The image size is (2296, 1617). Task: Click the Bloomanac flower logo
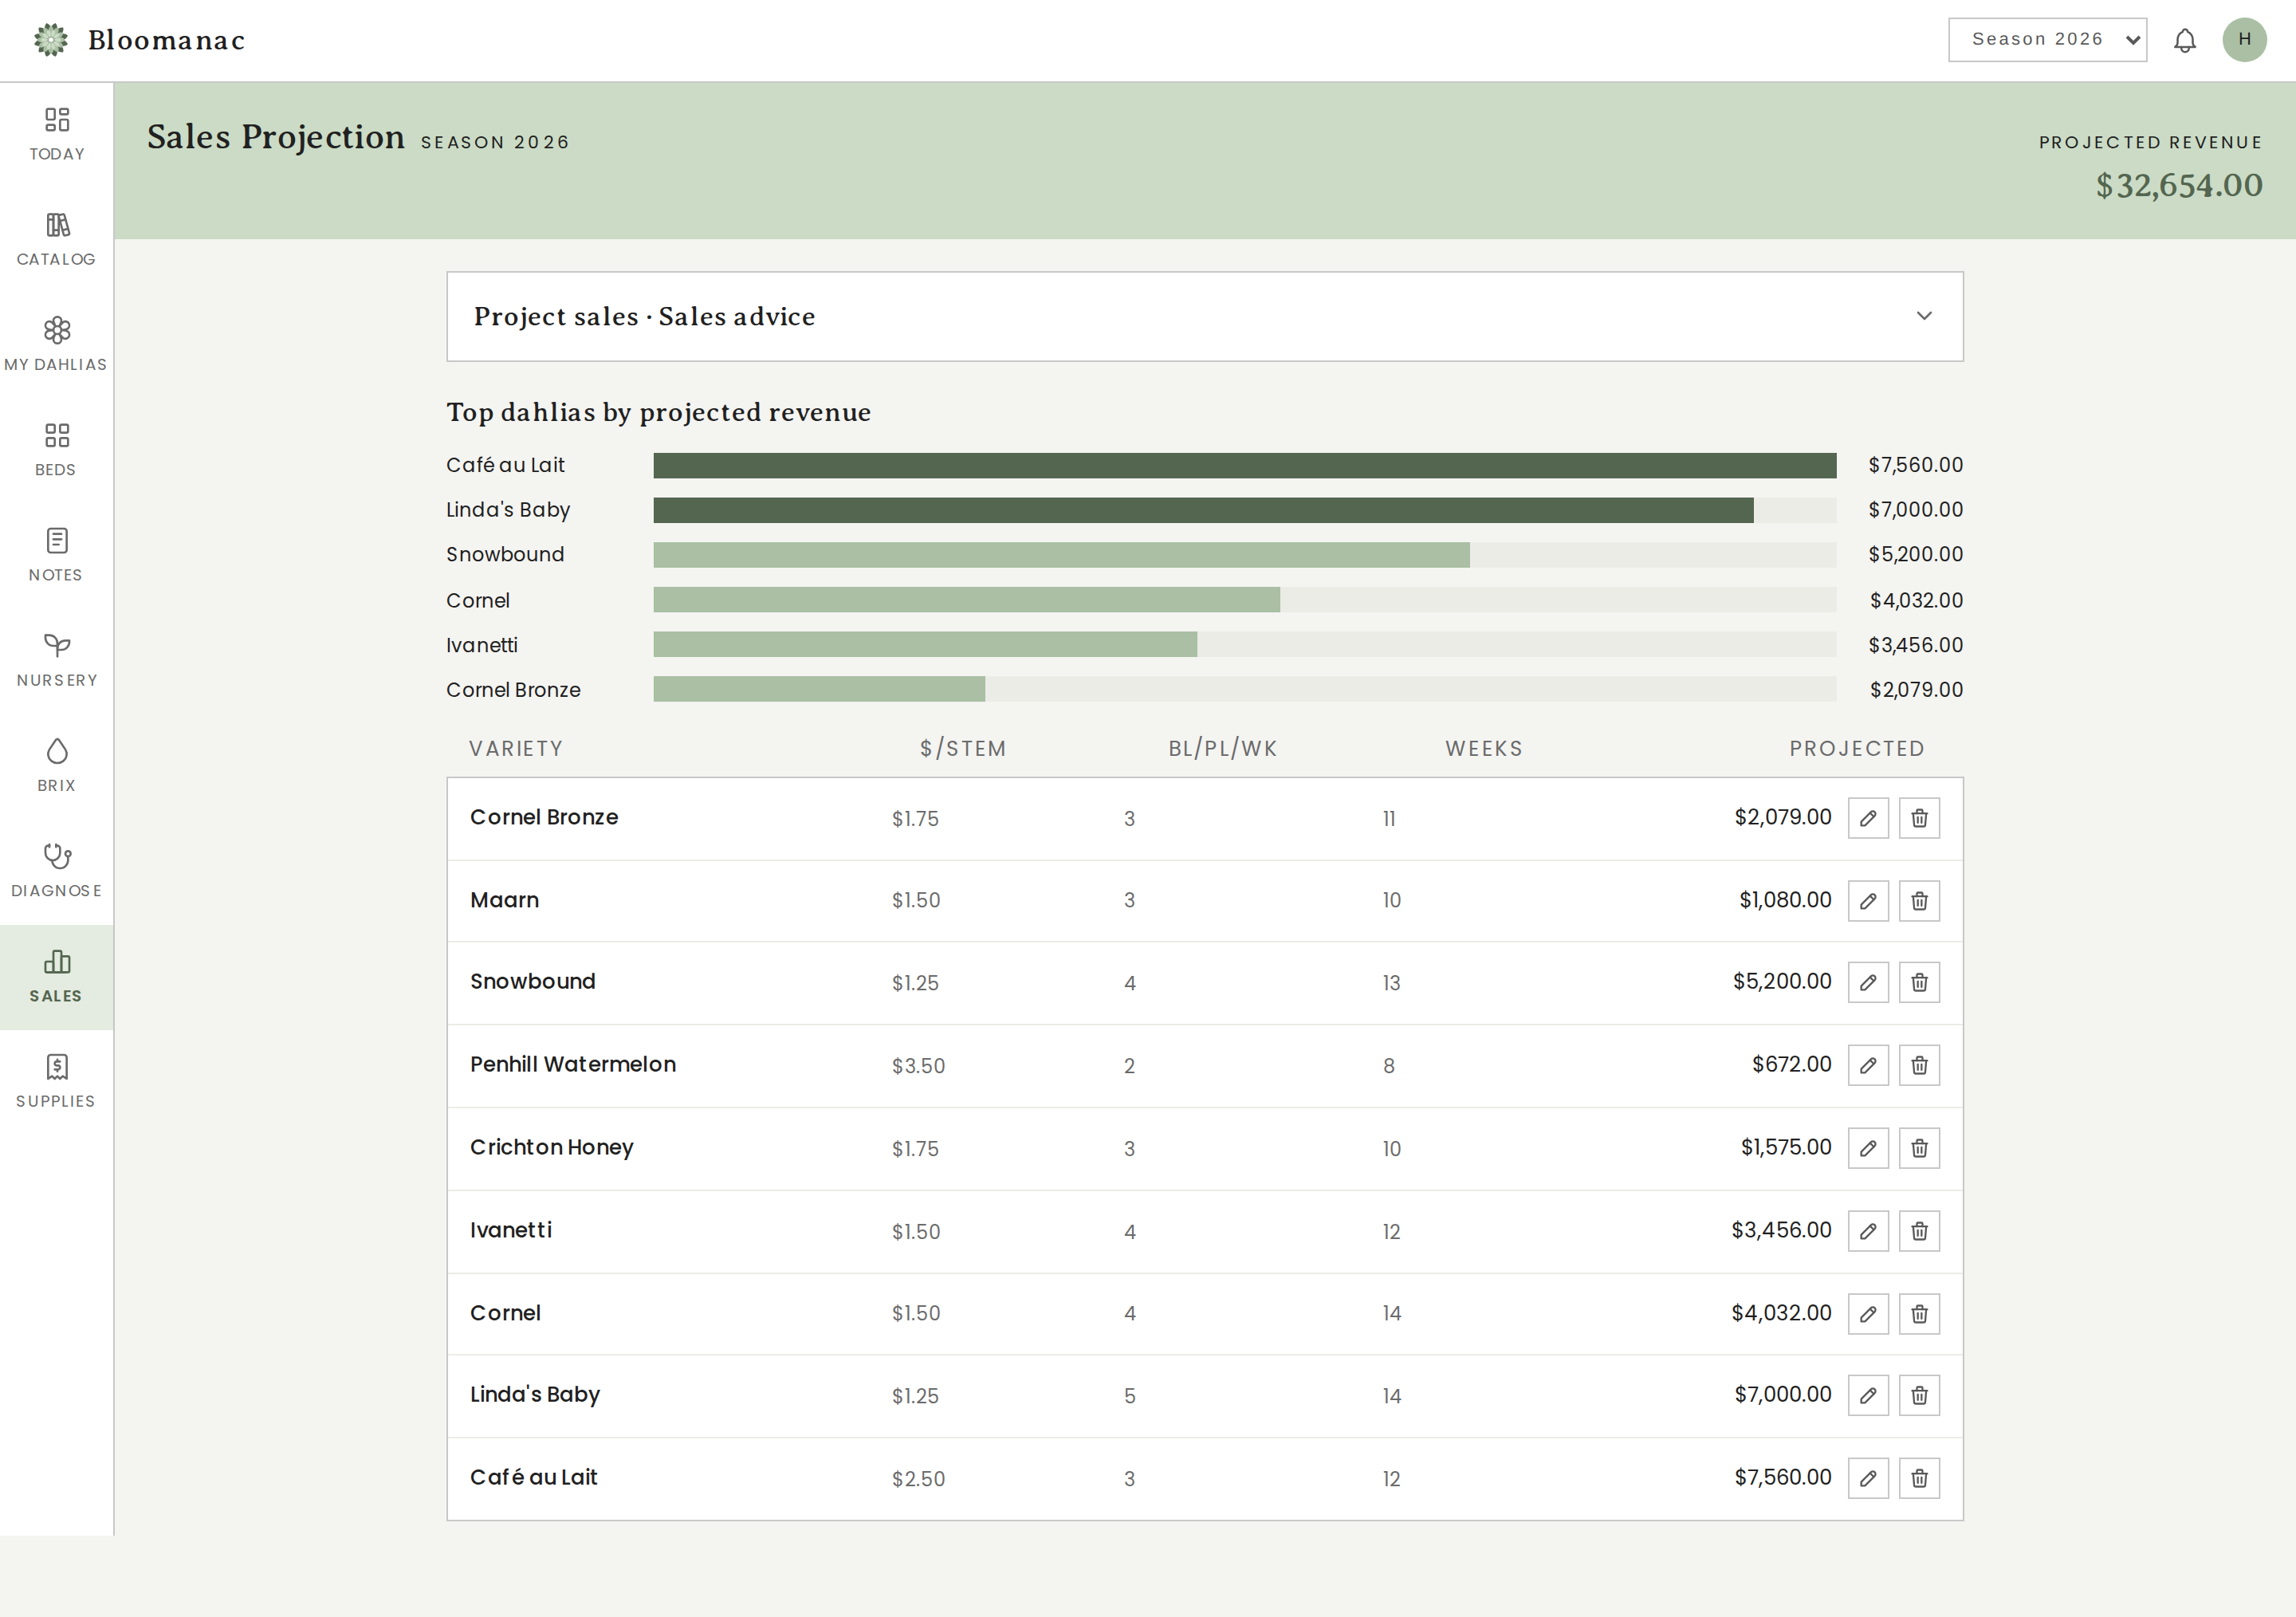coord(51,40)
